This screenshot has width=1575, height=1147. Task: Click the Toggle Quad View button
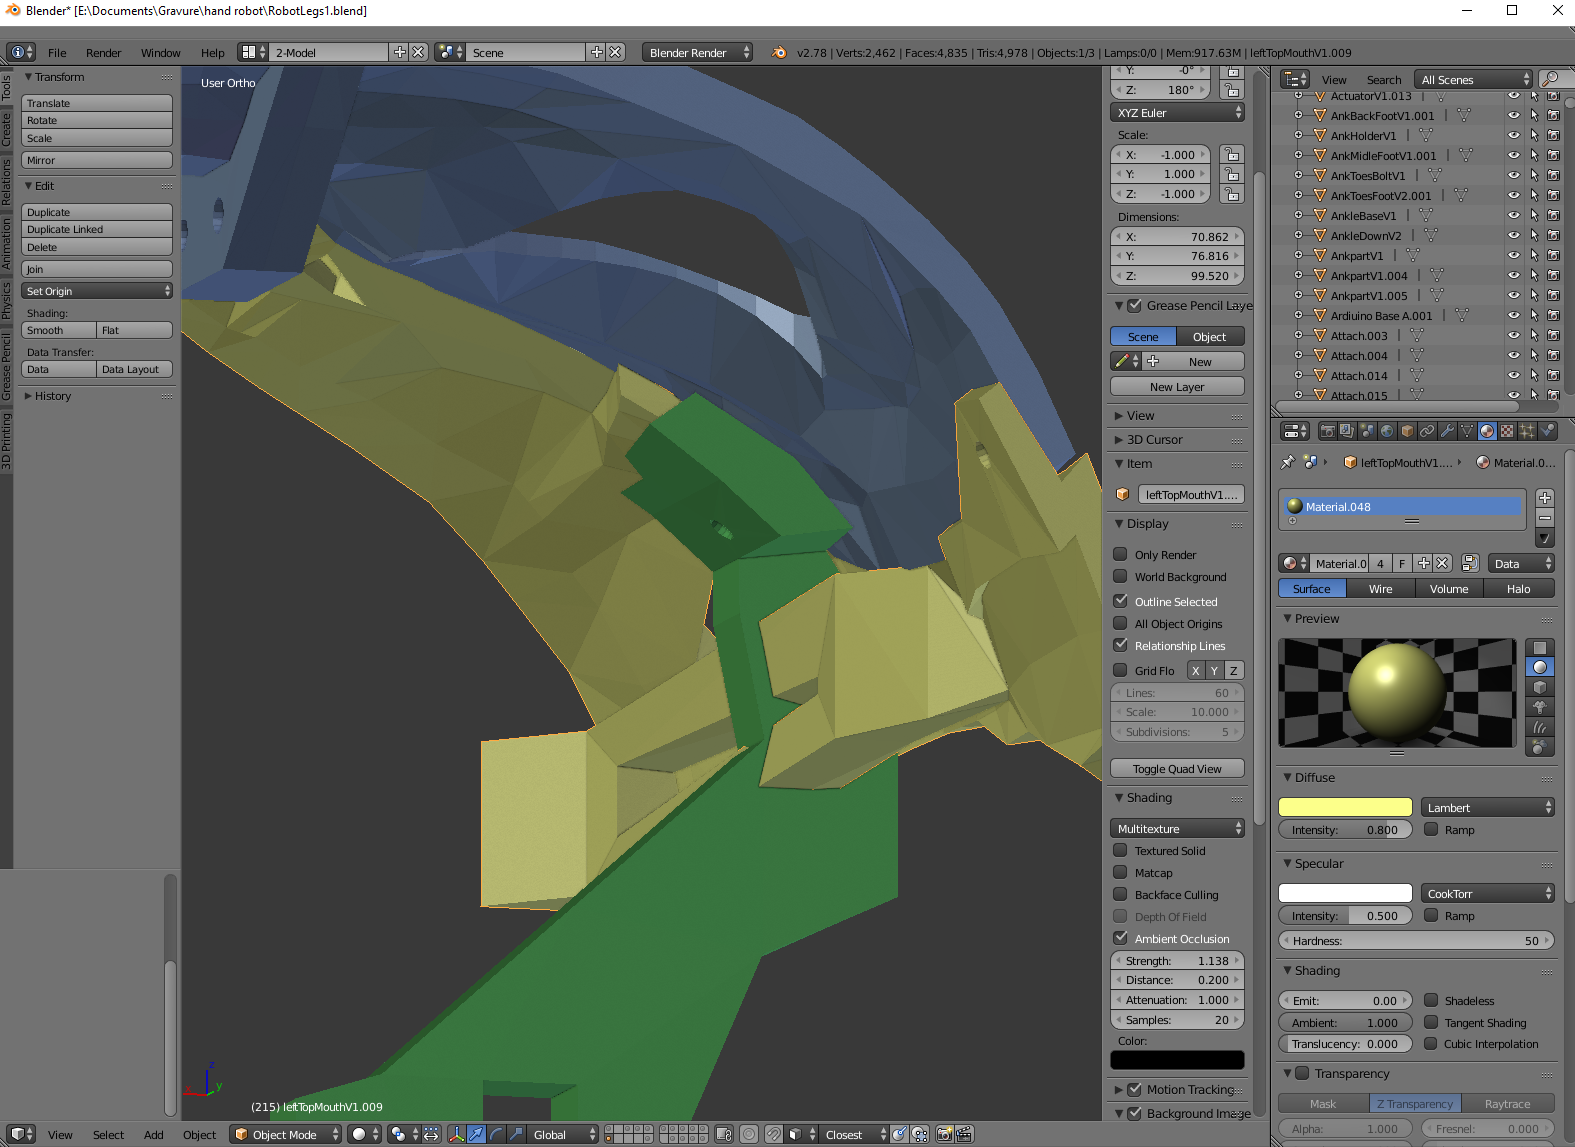pos(1177,769)
